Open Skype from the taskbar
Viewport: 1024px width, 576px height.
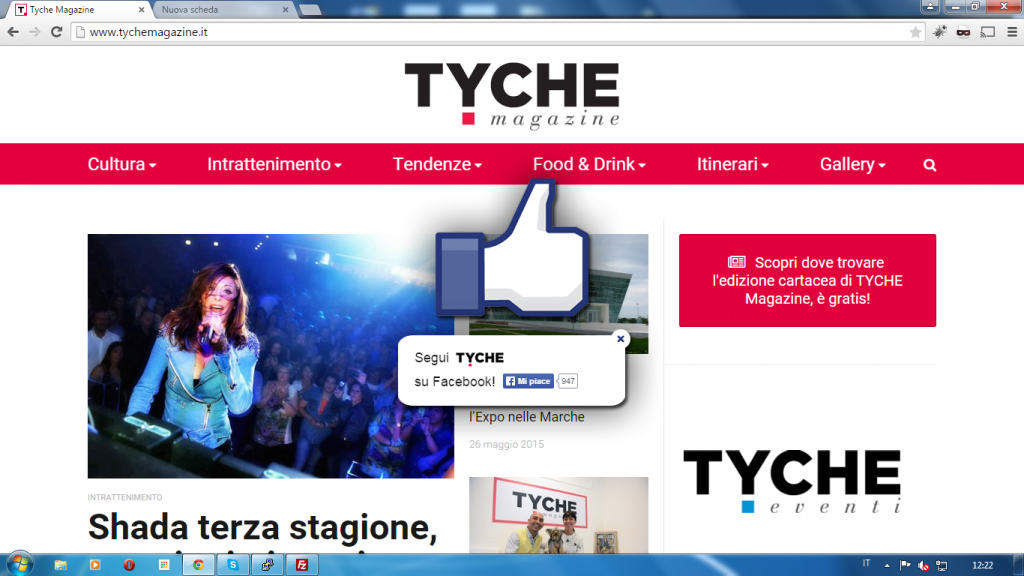point(233,565)
